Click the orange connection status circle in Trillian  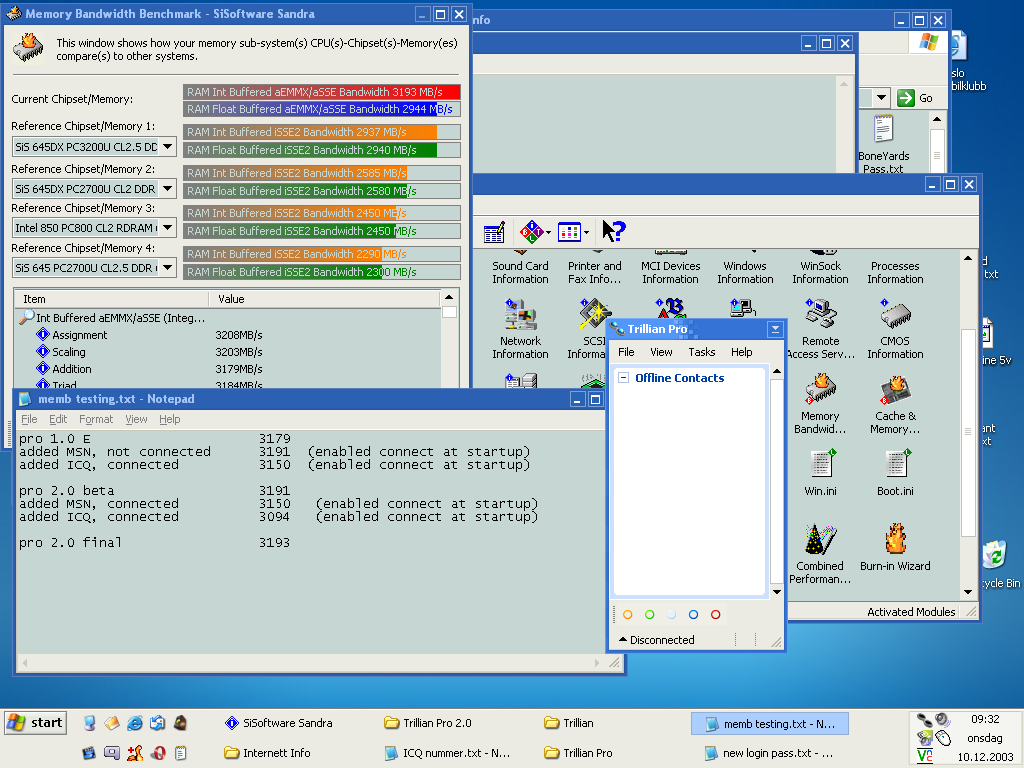point(628,615)
